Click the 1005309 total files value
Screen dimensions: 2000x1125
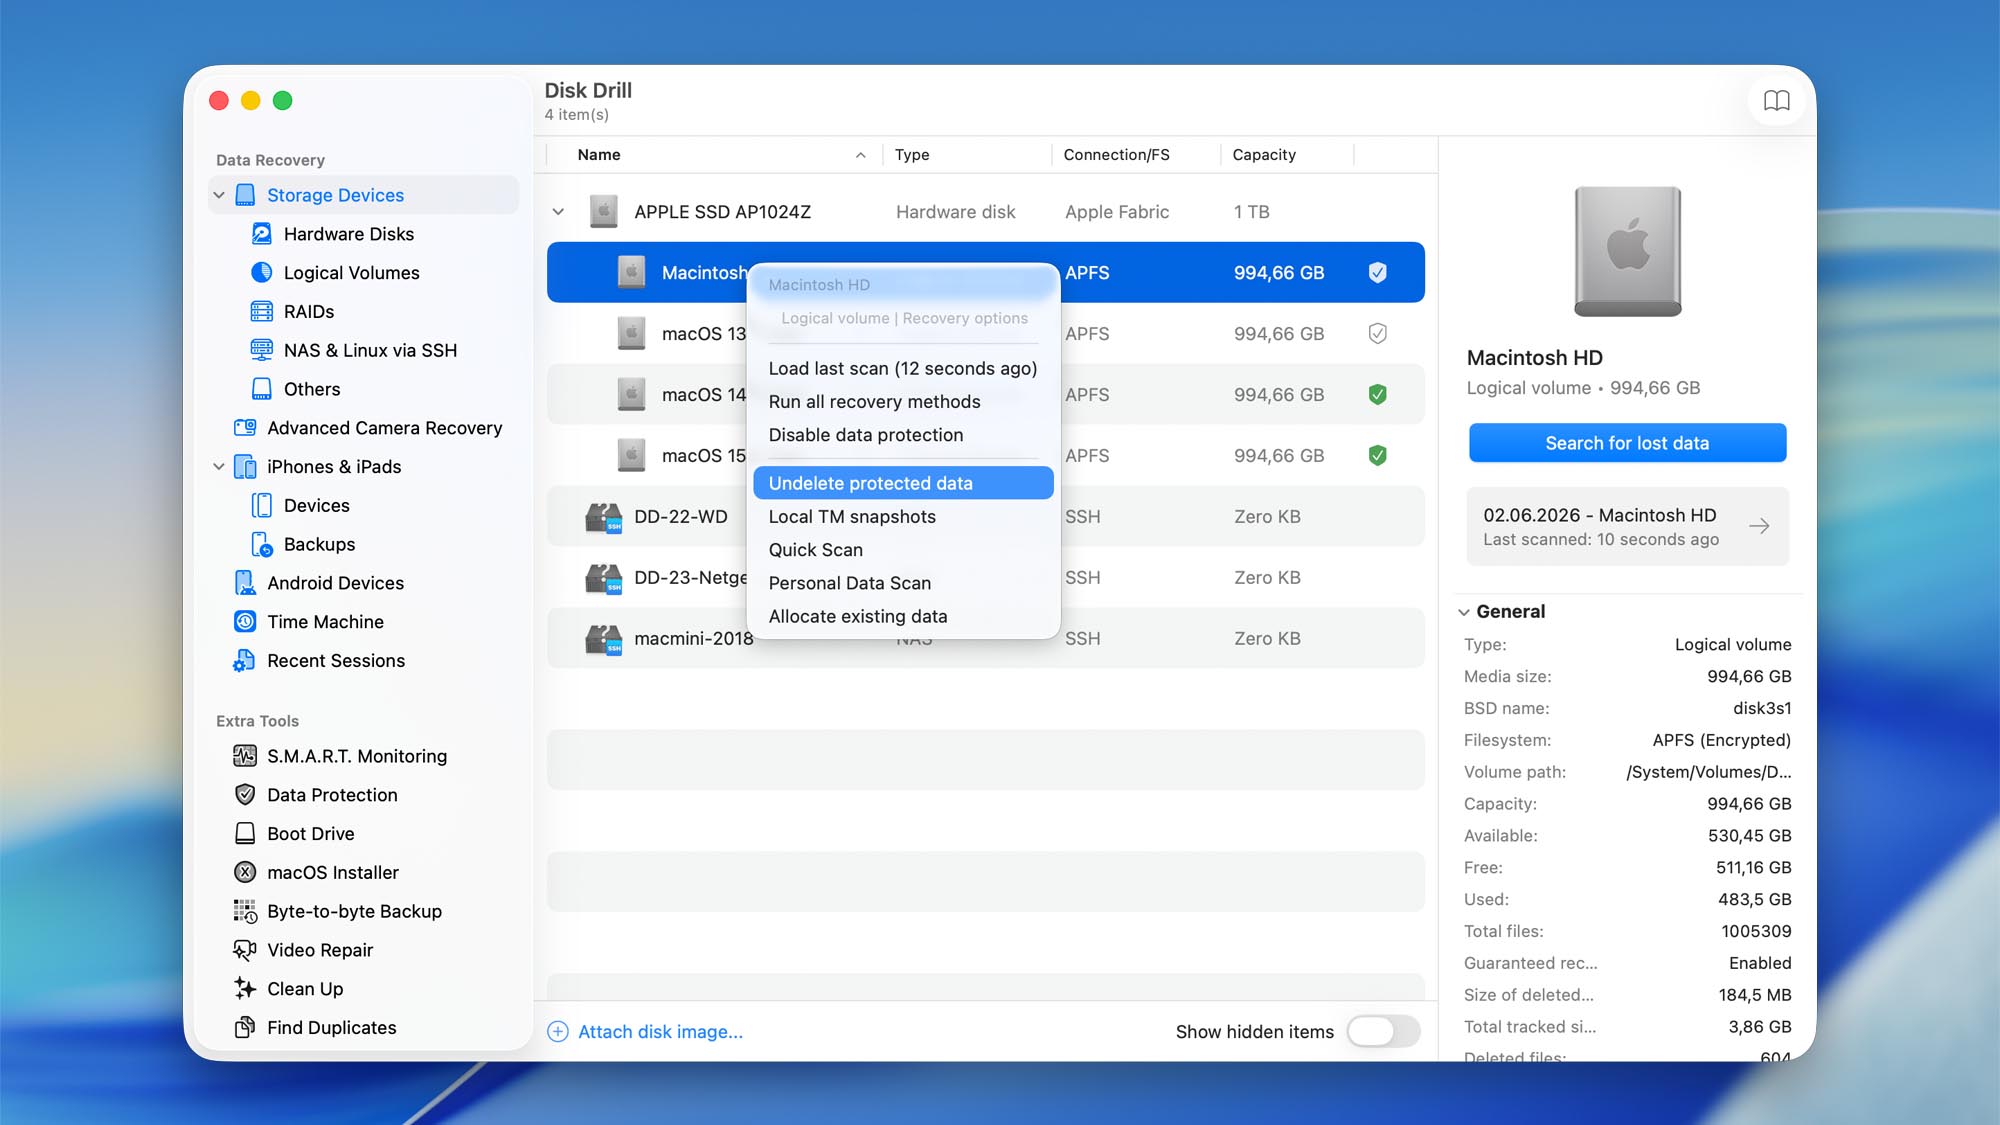pos(1756,931)
